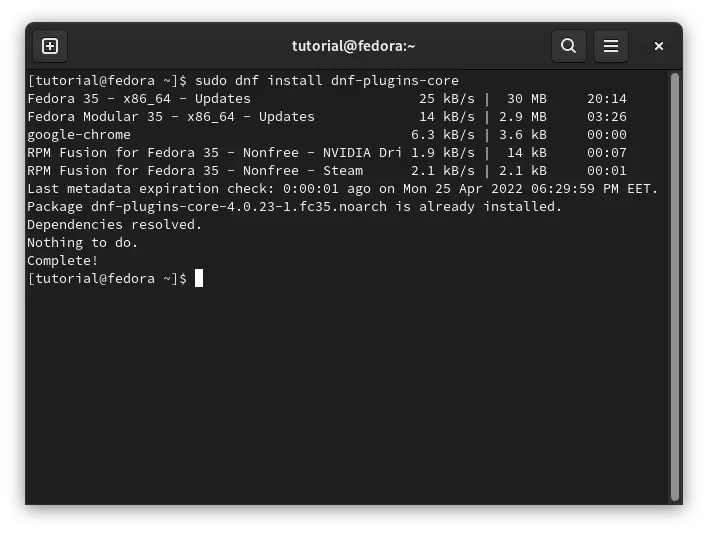The width and height of the screenshot is (708, 533).
Task: Click the 'is already installed.' package line
Action: click(294, 207)
